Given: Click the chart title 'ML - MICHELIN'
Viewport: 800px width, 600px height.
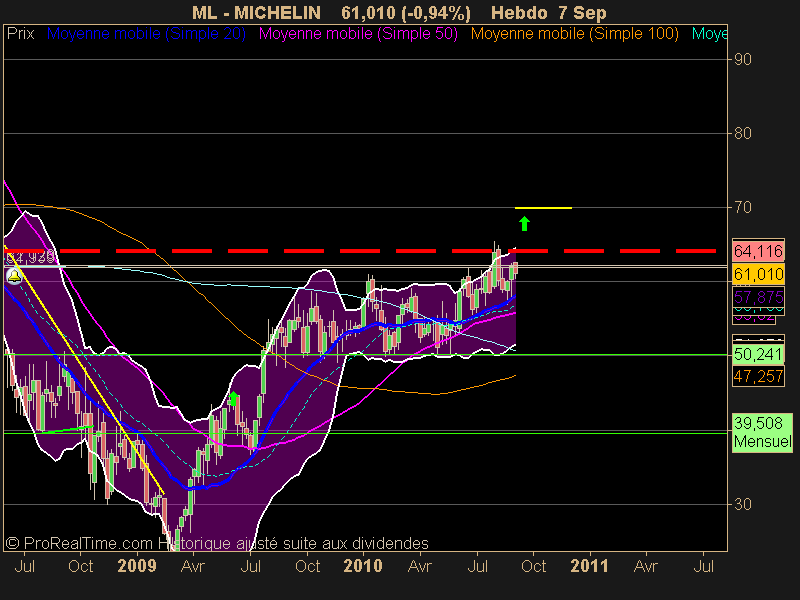Looking at the screenshot, I should coord(256,12).
